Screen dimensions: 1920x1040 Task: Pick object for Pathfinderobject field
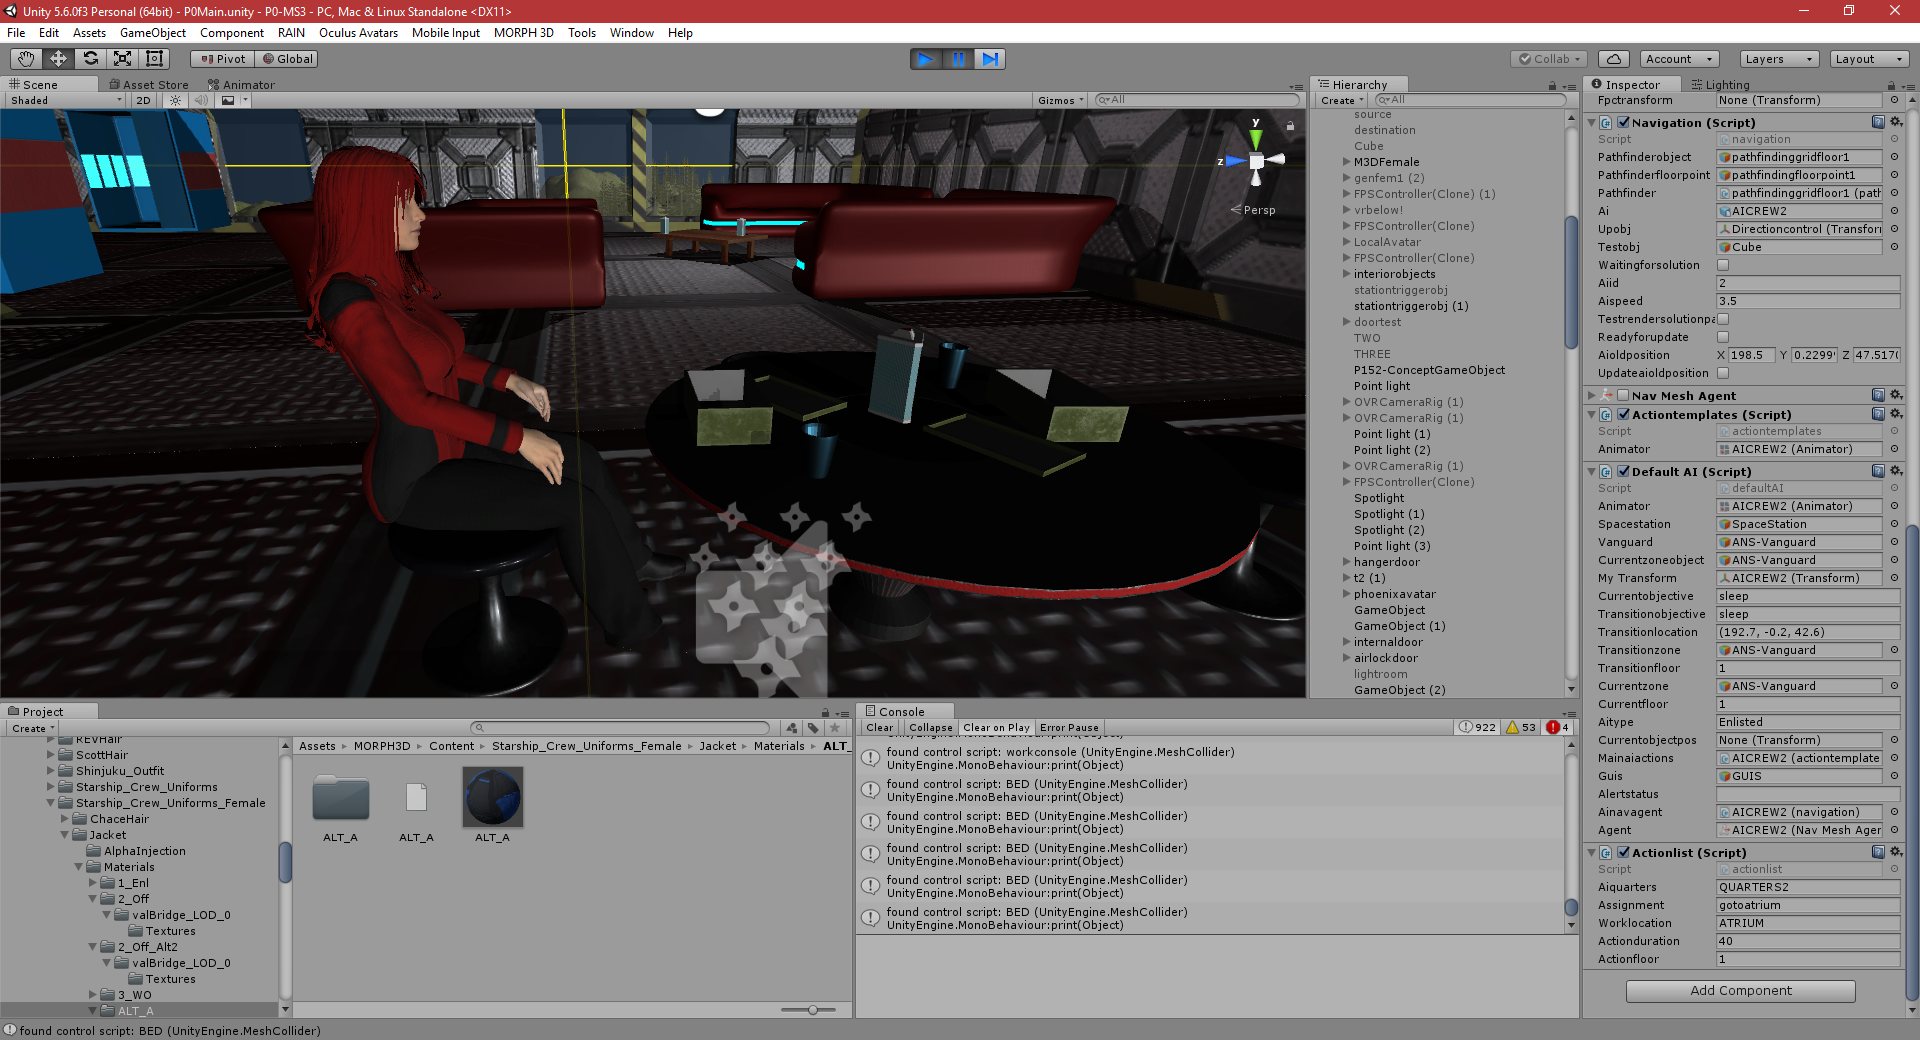pyautogui.click(x=1894, y=157)
